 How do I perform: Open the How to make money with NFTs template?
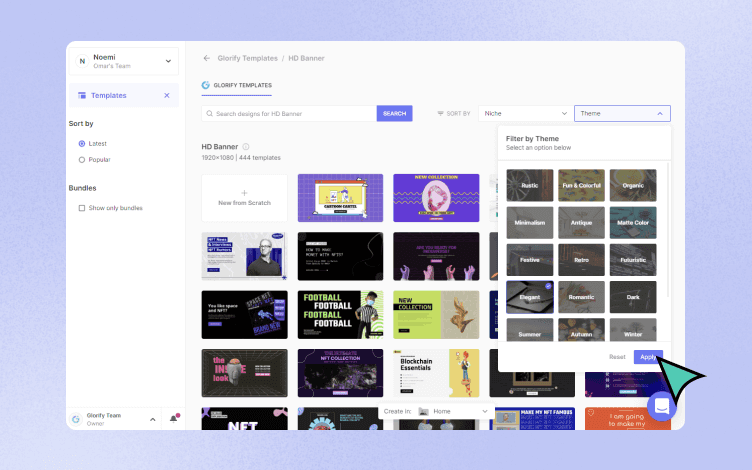click(x=341, y=256)
